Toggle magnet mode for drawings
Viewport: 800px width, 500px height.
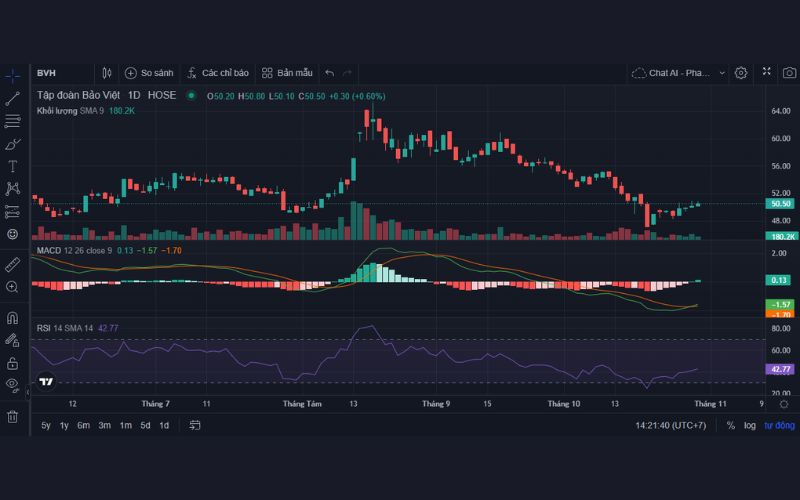[x=13, y=318]
